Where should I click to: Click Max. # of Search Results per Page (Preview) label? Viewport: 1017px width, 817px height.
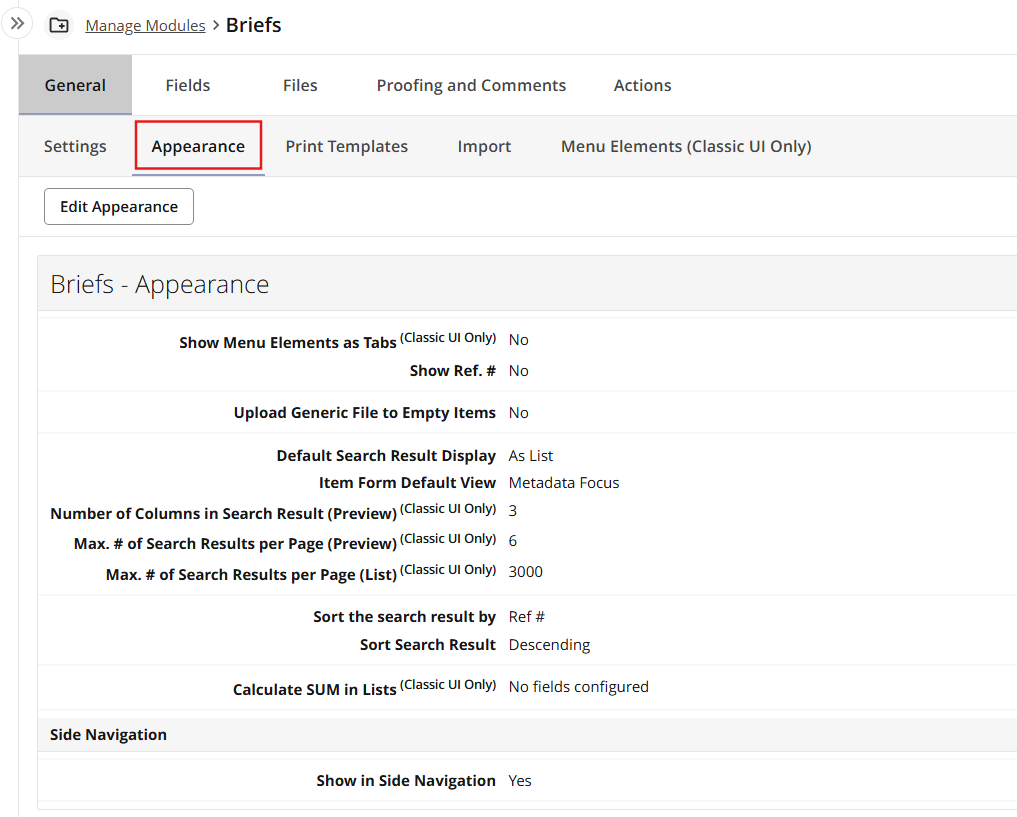coord(235,543)
